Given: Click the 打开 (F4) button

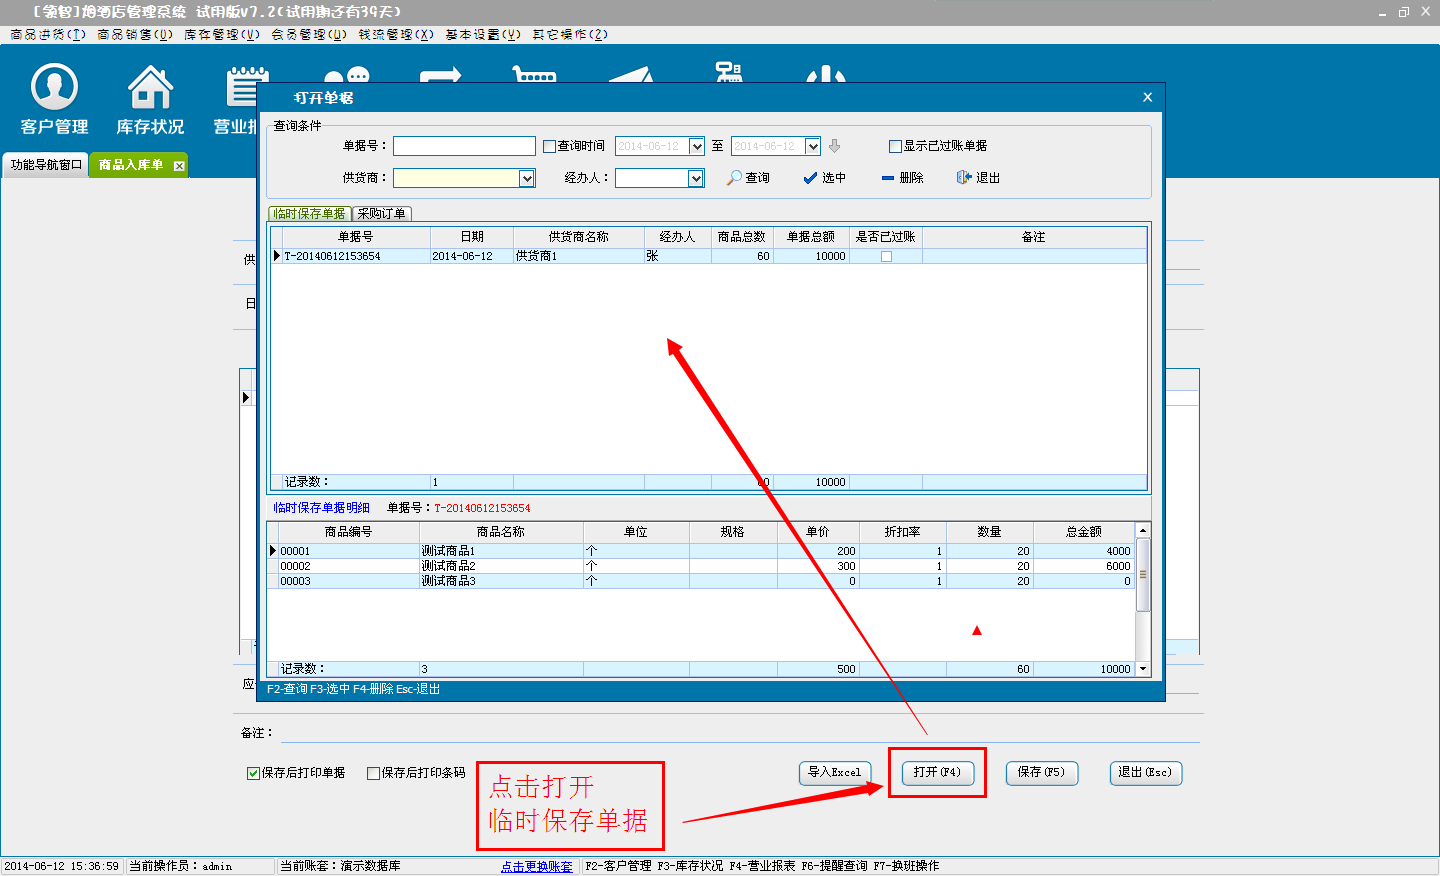Looking at the screenshot, I should tap(937, 772).
